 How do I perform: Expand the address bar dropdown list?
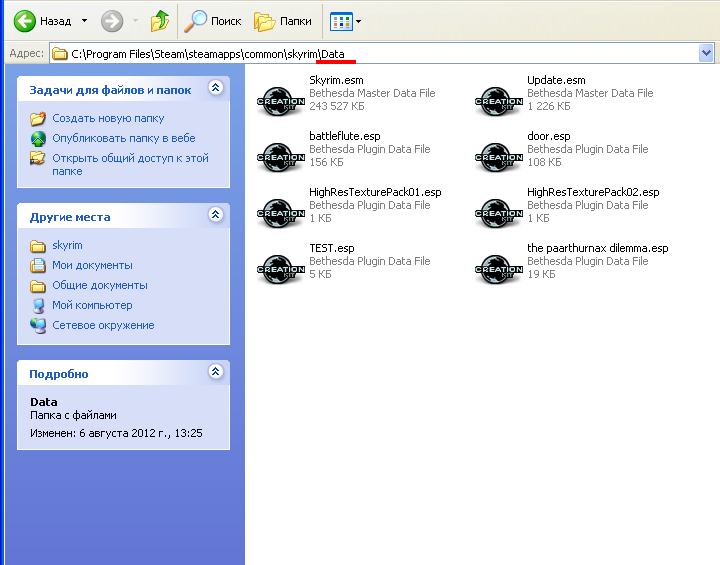click(706, 54)
